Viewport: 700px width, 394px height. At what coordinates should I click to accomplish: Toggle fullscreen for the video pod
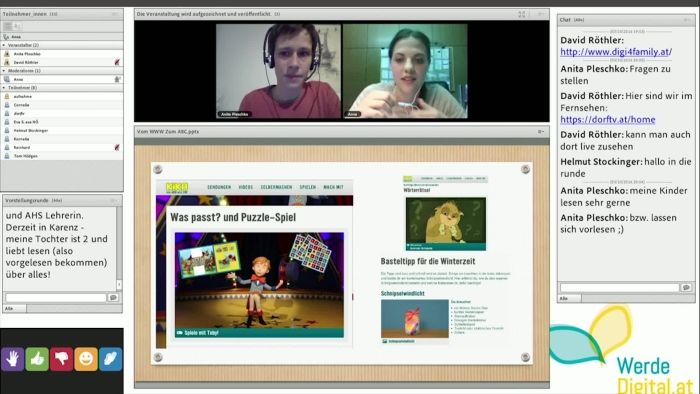coord(521,14)
